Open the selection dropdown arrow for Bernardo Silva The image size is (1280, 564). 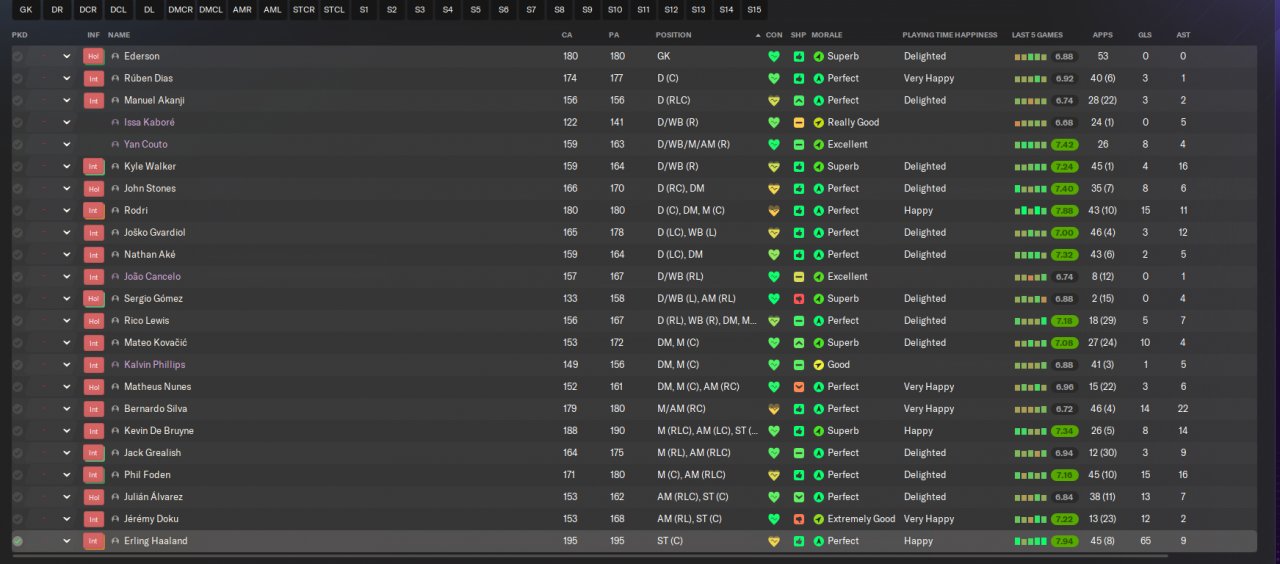(67, 409)
